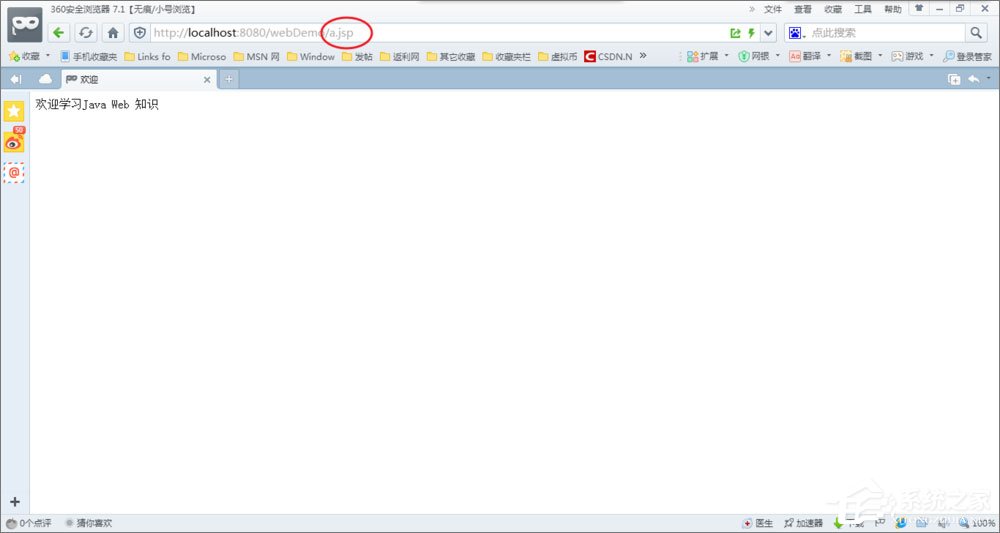Click the shield security icon in address bar
The height and width of the screenshot is (533, 1000).
pyautogui.click(x=140, y=33)
